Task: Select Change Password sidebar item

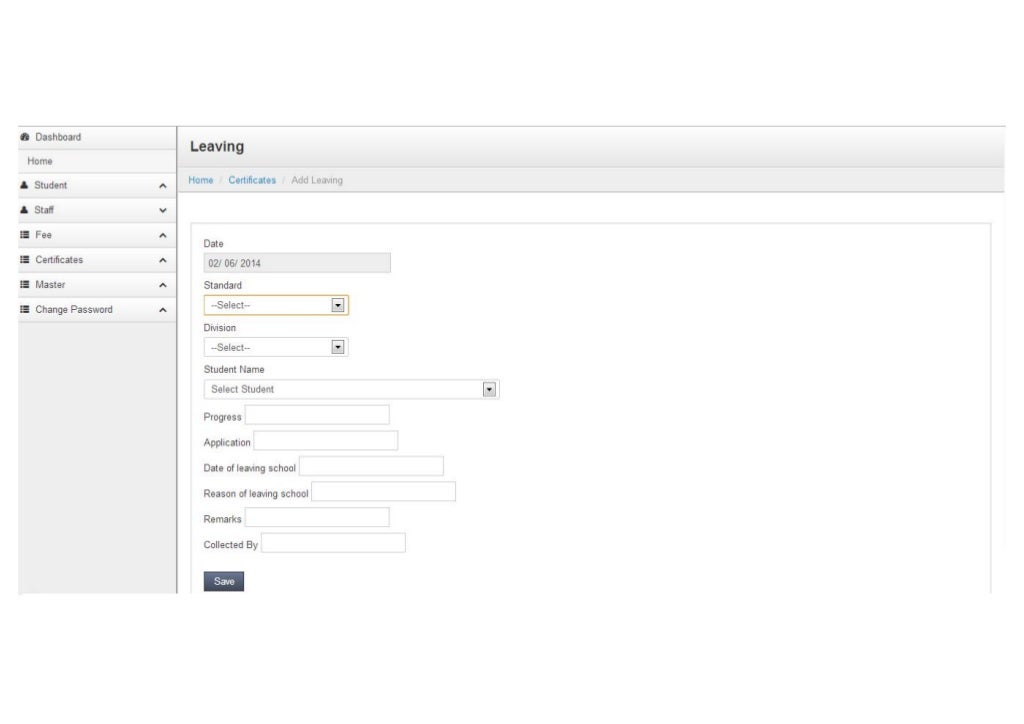Action: [x=97, y=309]
